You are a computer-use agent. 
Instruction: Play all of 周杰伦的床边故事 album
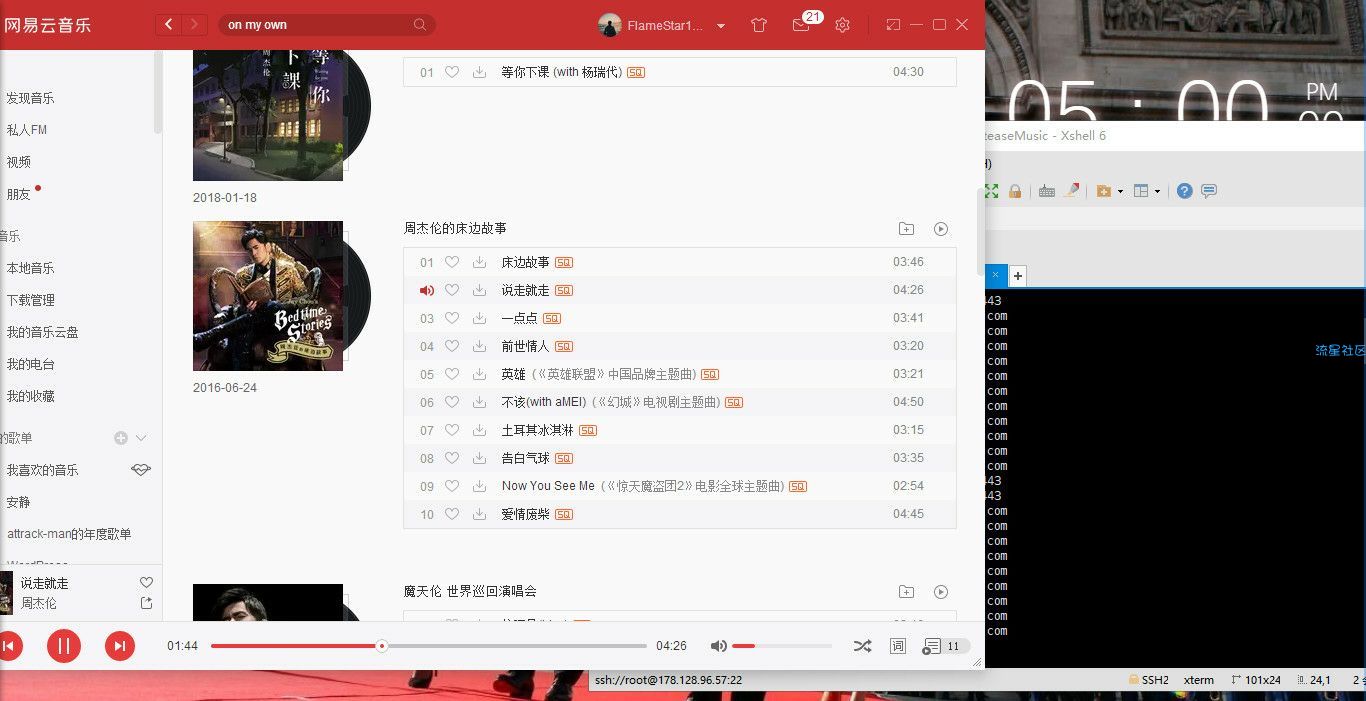941,229
